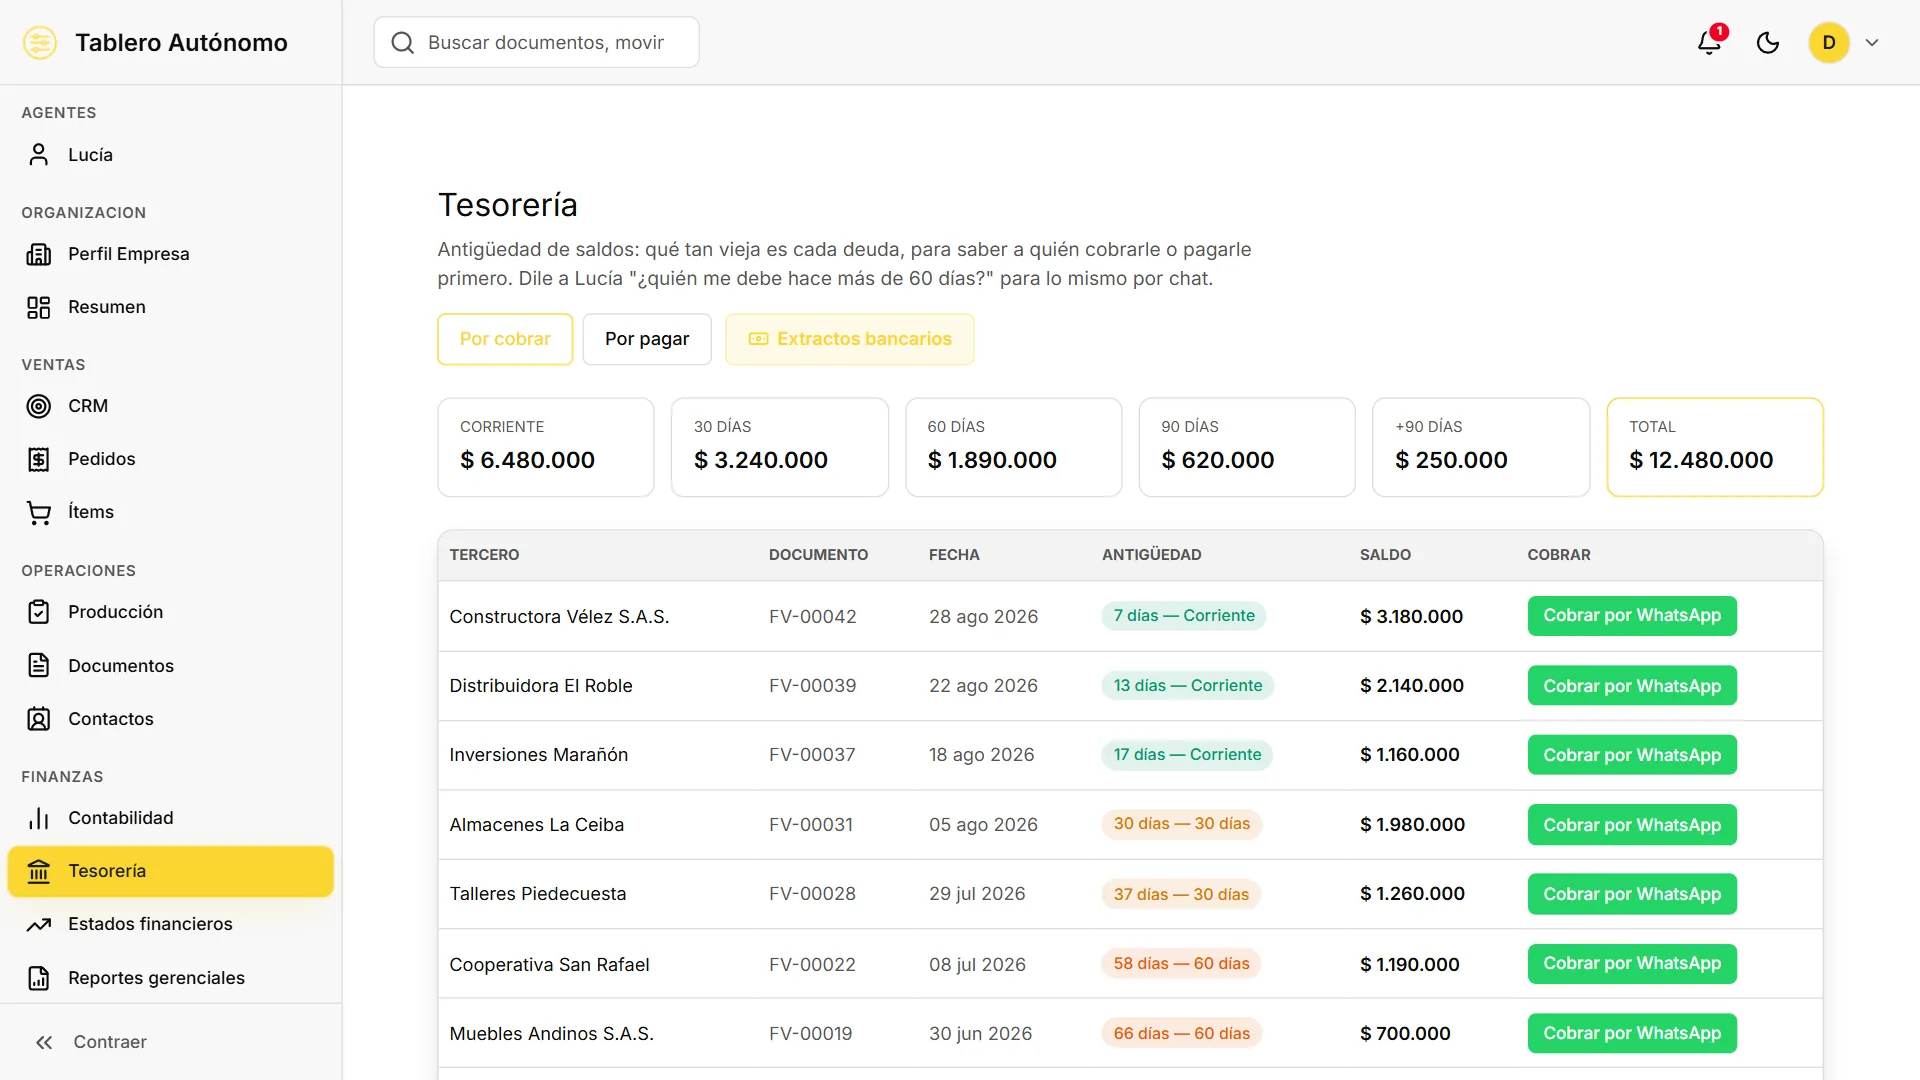The height and width of the screenshot is (1080, 1920).
Task: Go to Reportes gerenciales menu item
Action: [170, 978]
